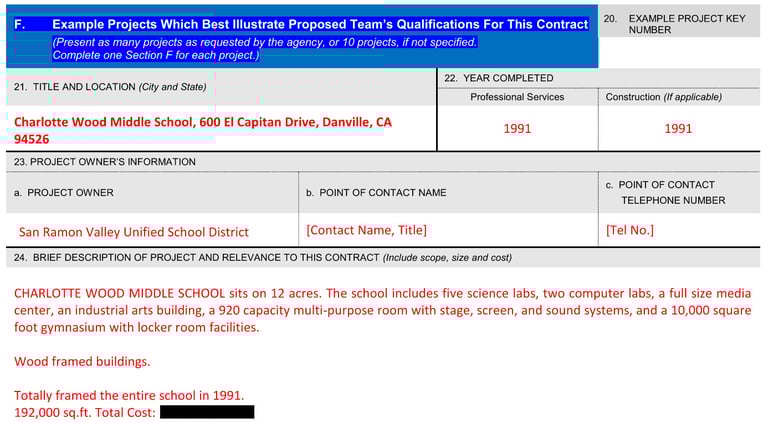Select the Charlotte Wood Middle School title text

point(203,130)
